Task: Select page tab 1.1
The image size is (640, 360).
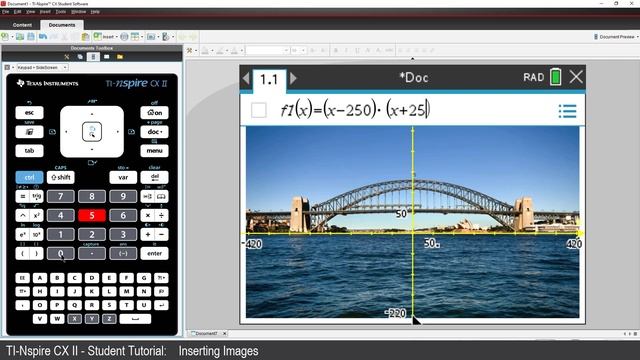Action: tap(269, 80)
